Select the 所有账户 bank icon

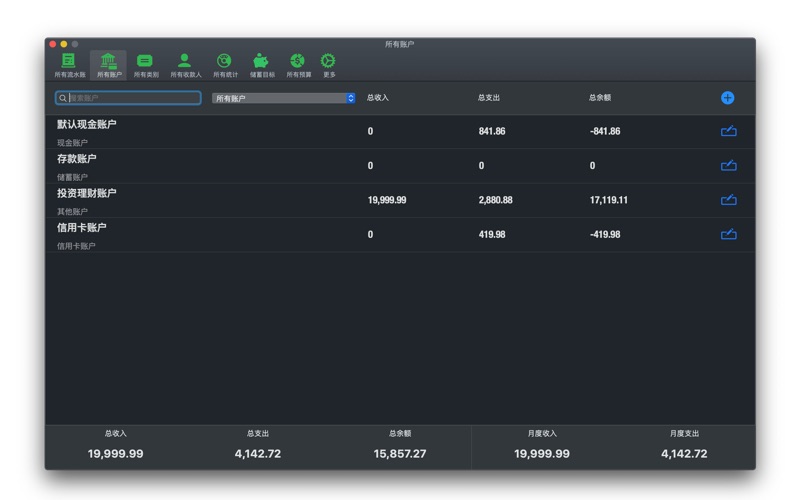coord(108,64)
